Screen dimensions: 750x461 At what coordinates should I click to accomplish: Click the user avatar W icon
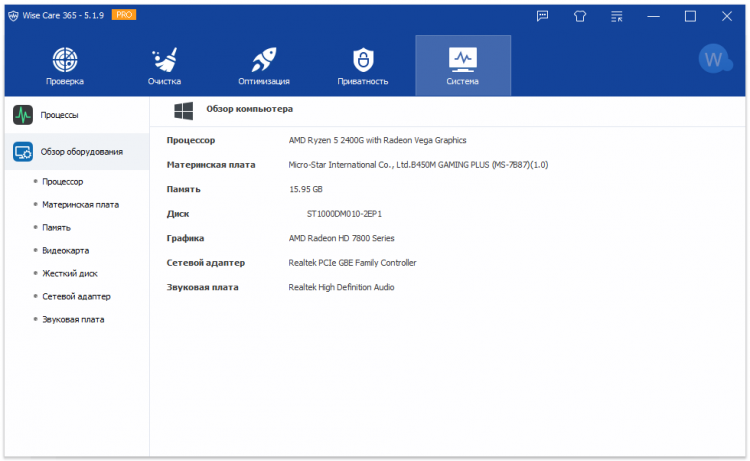715,59
